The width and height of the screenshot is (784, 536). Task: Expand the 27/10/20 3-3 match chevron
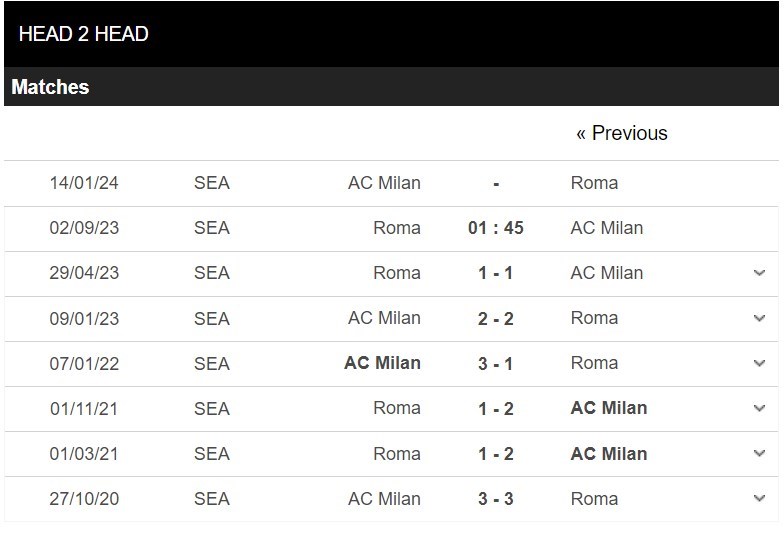(759, 498)
